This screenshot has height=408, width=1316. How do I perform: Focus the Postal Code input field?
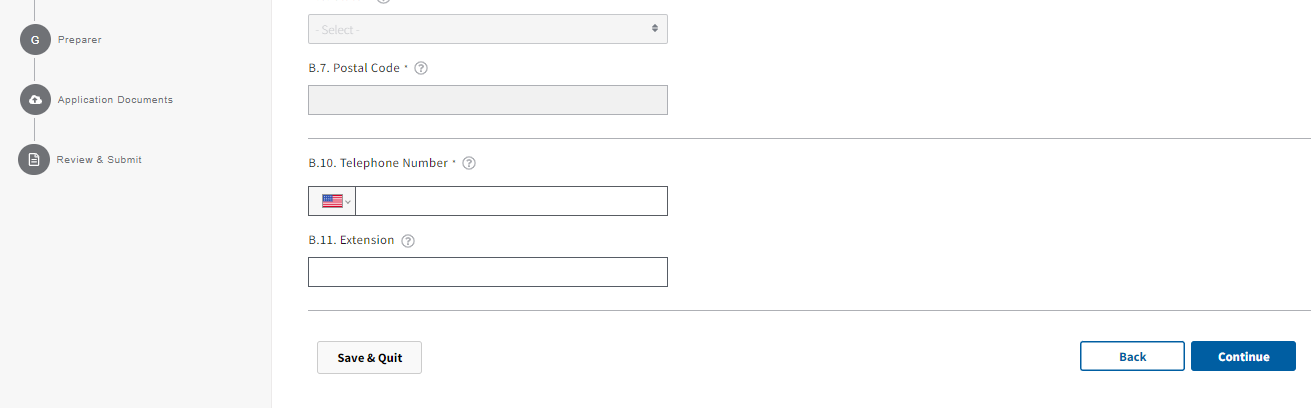pyautogui.click(x=487, y=100)
